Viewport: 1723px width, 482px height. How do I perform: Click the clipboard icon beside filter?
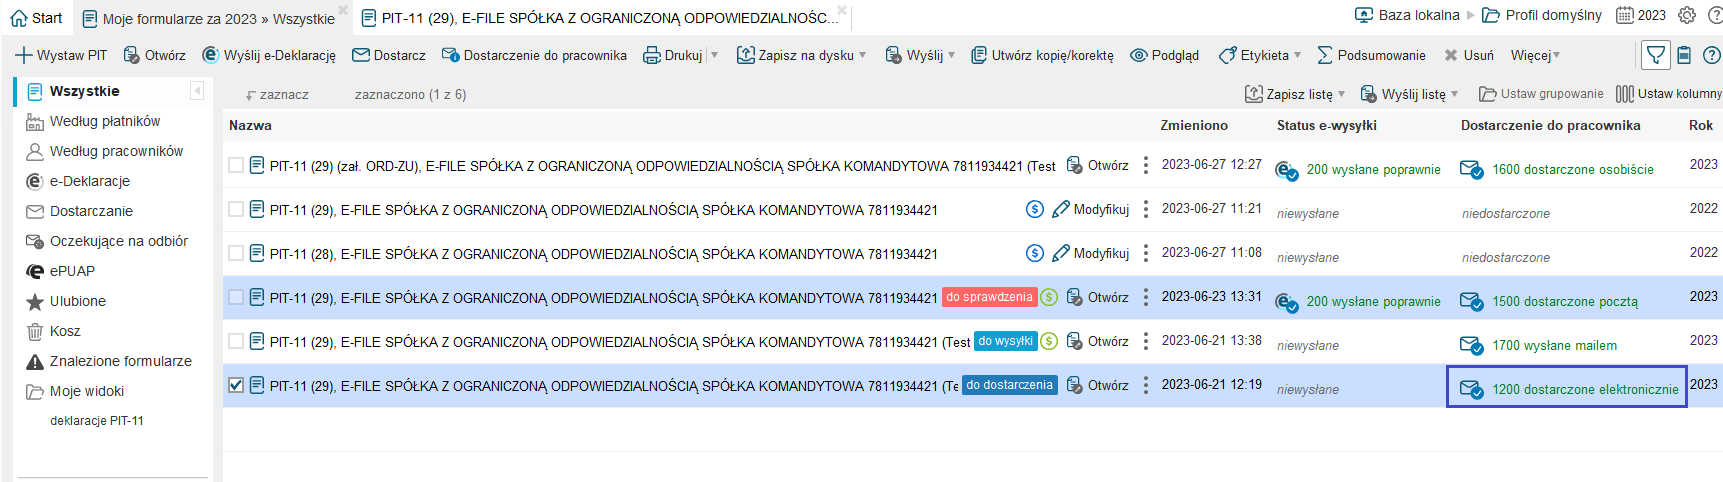1684,55
